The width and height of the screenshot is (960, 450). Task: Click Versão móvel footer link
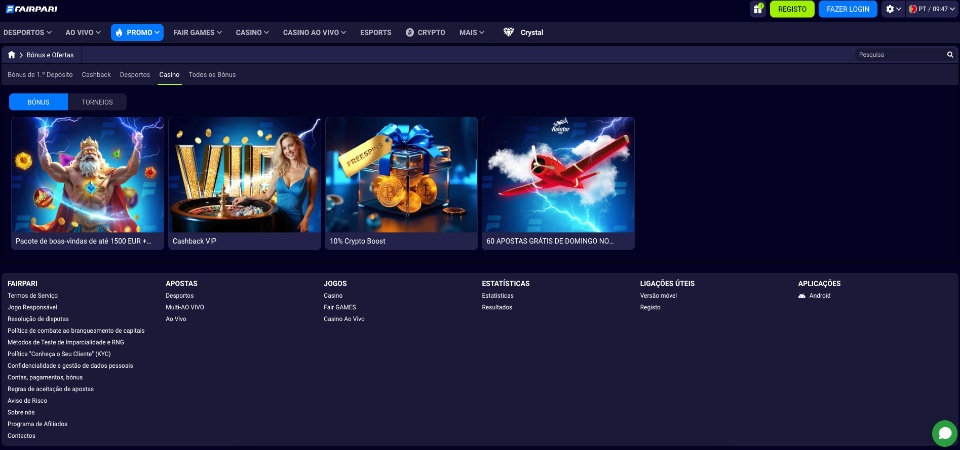(x=658, y=296)
